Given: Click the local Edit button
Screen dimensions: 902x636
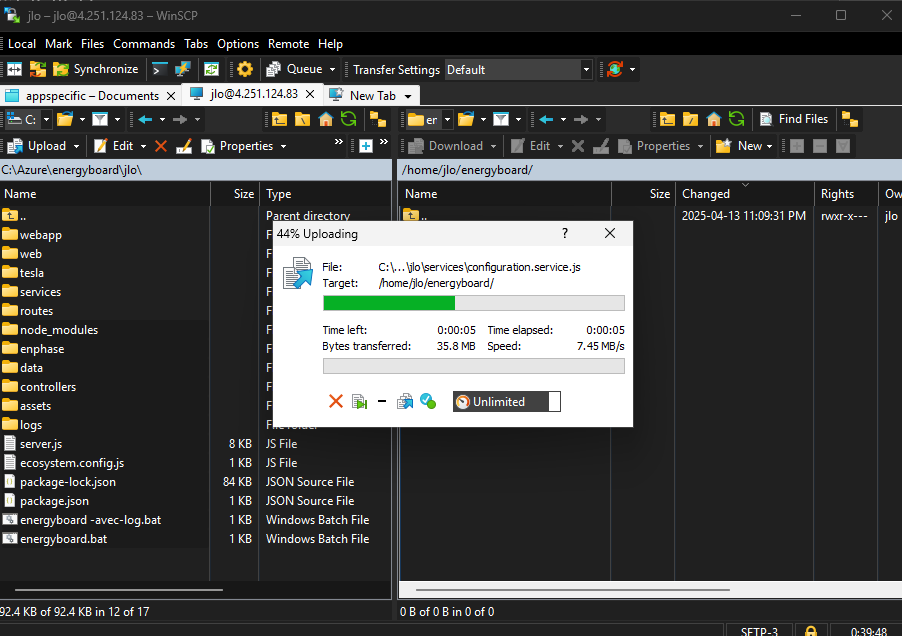Looking at the screenshot, I should point(114,146).
